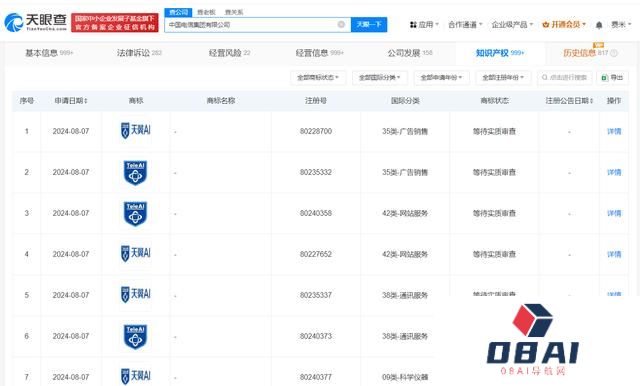
Task: Open 天翼AI trademark image in row 5
Action: pyautogui.click(x=136, y=294)
